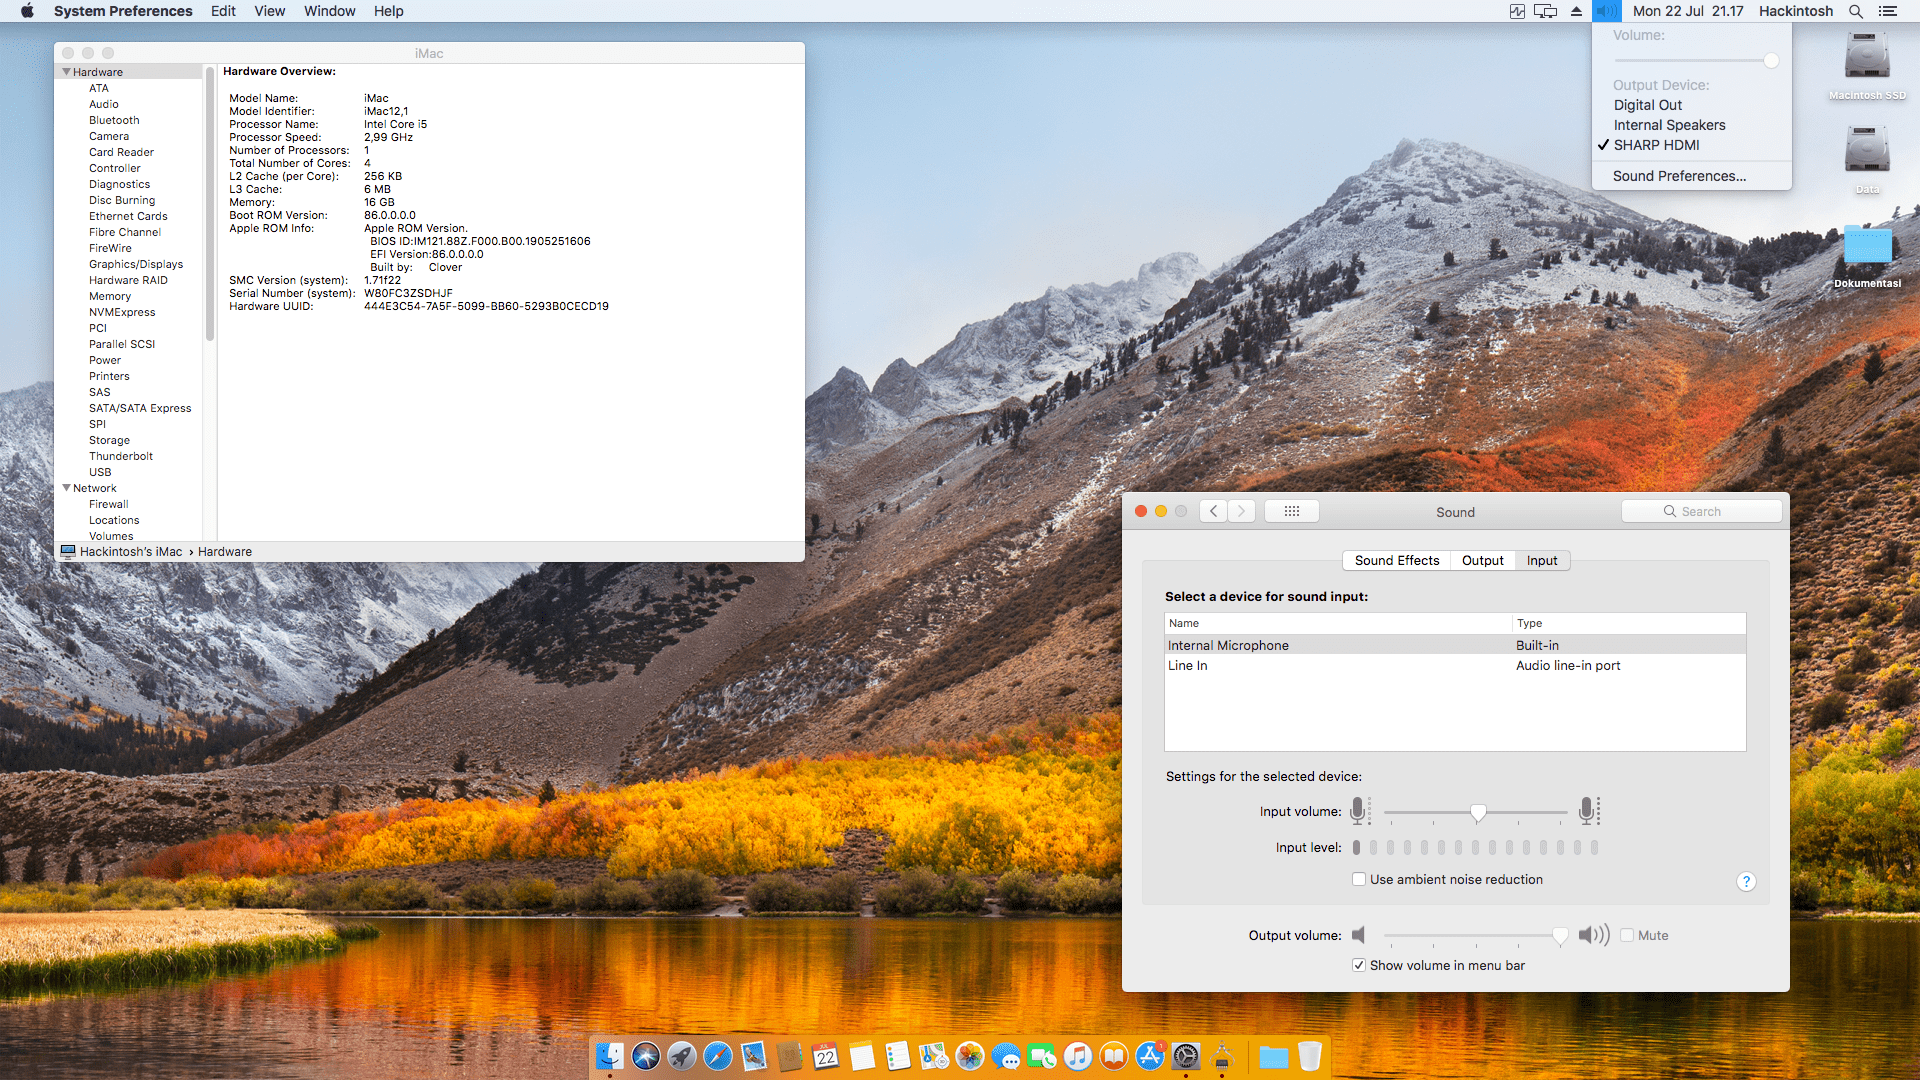Viewport: 1920px width, 1080px height.
Task: Collapse the Network section in the sidebar
Action: click(x=64, y=488)
